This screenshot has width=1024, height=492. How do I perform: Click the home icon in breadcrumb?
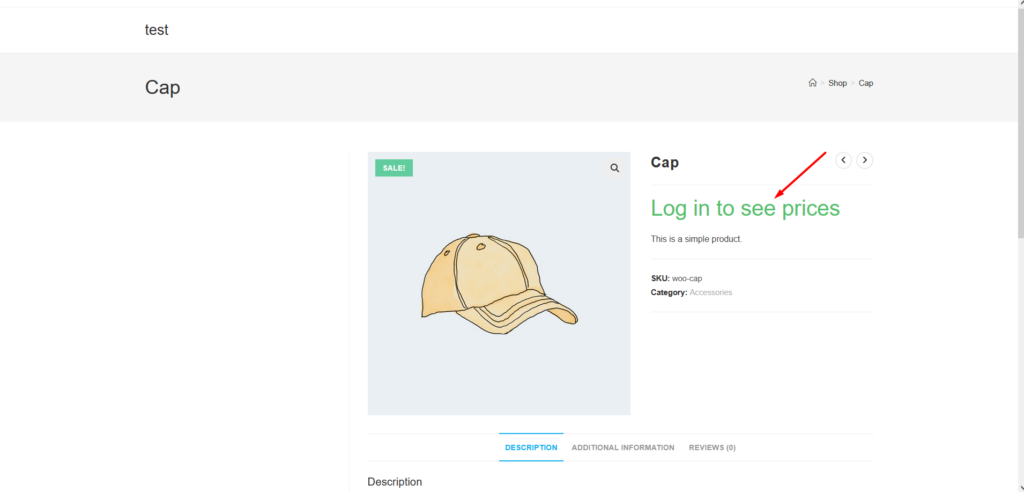812,83
